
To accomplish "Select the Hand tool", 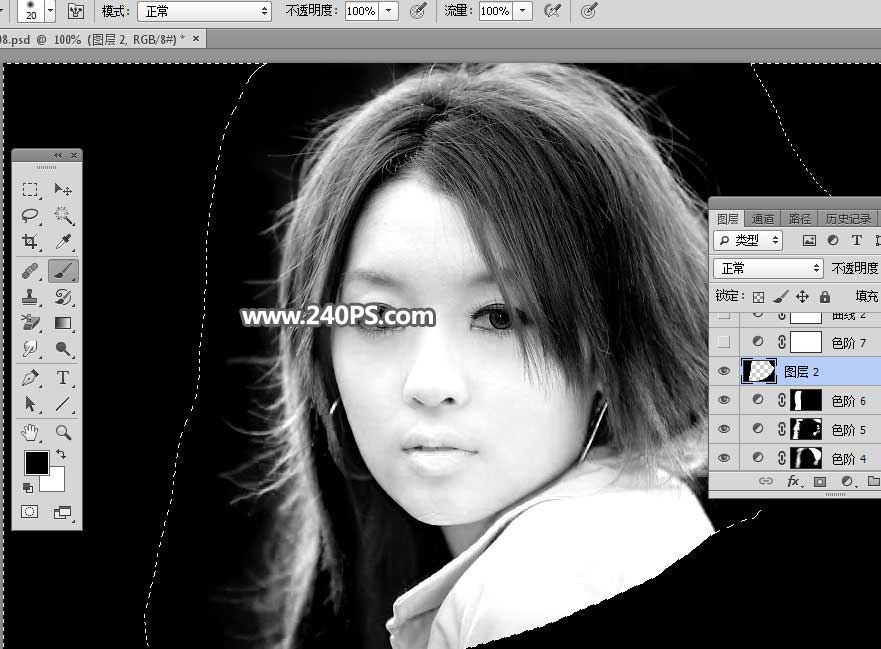I will point(30,432).
